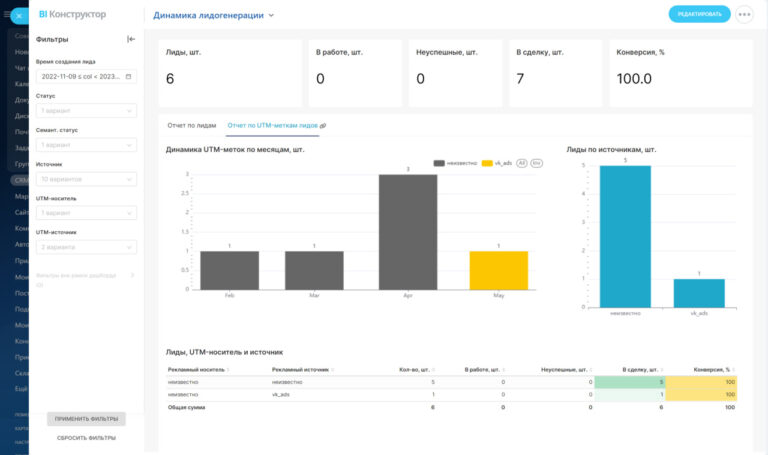This screenshot has height=455, width=768.
Task: Click the Время создания лида date field
Action: click(86, 76)
